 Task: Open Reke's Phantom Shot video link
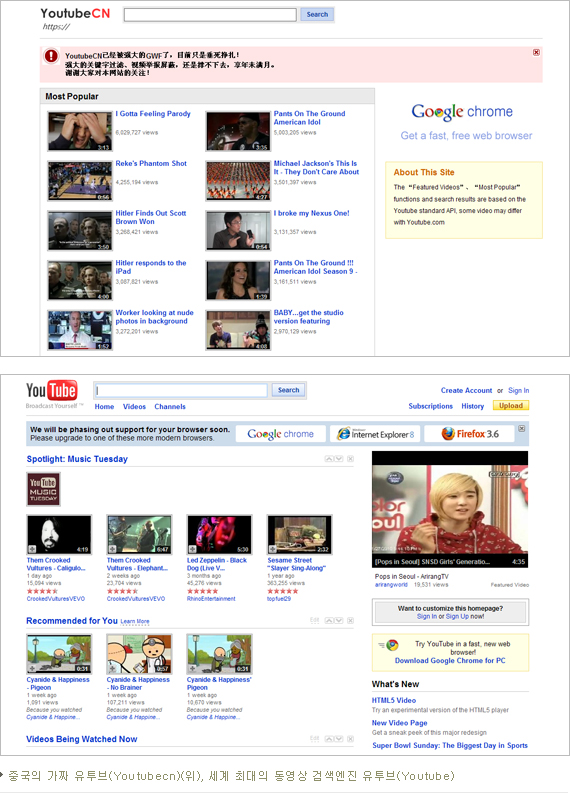151,164
